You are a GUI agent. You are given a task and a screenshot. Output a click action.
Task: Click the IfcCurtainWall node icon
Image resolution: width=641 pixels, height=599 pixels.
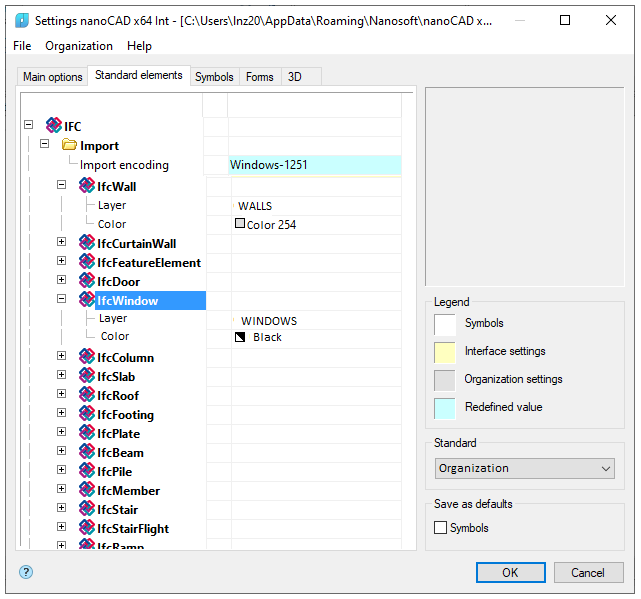87,242
